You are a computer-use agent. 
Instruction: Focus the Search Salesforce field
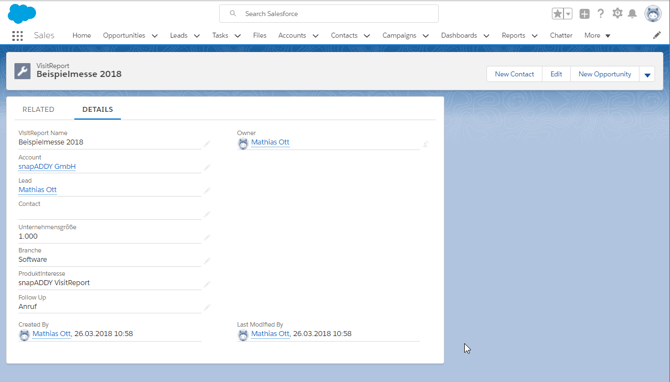(329, 14)
